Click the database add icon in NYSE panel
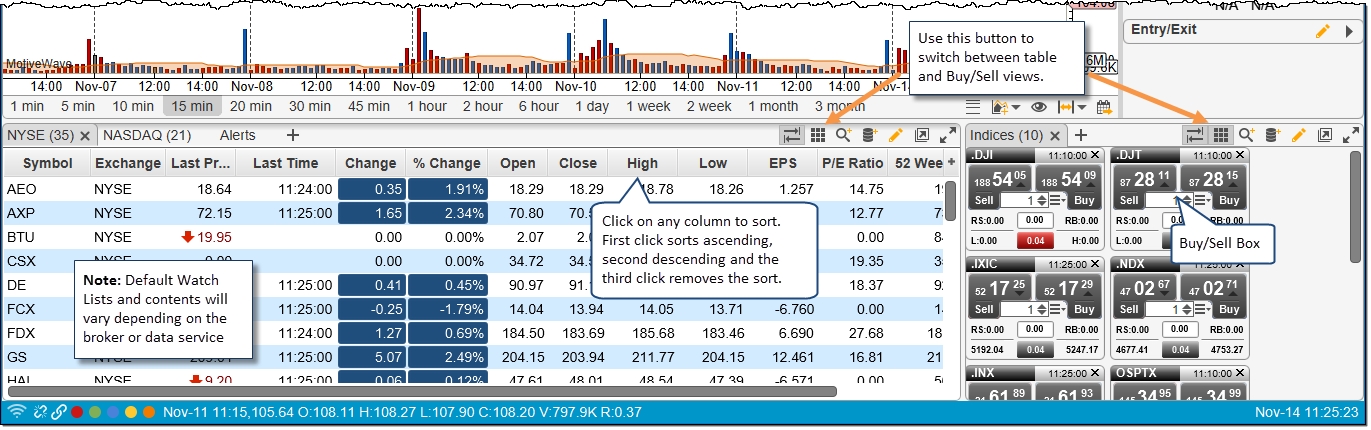 (x=869, y=135)
